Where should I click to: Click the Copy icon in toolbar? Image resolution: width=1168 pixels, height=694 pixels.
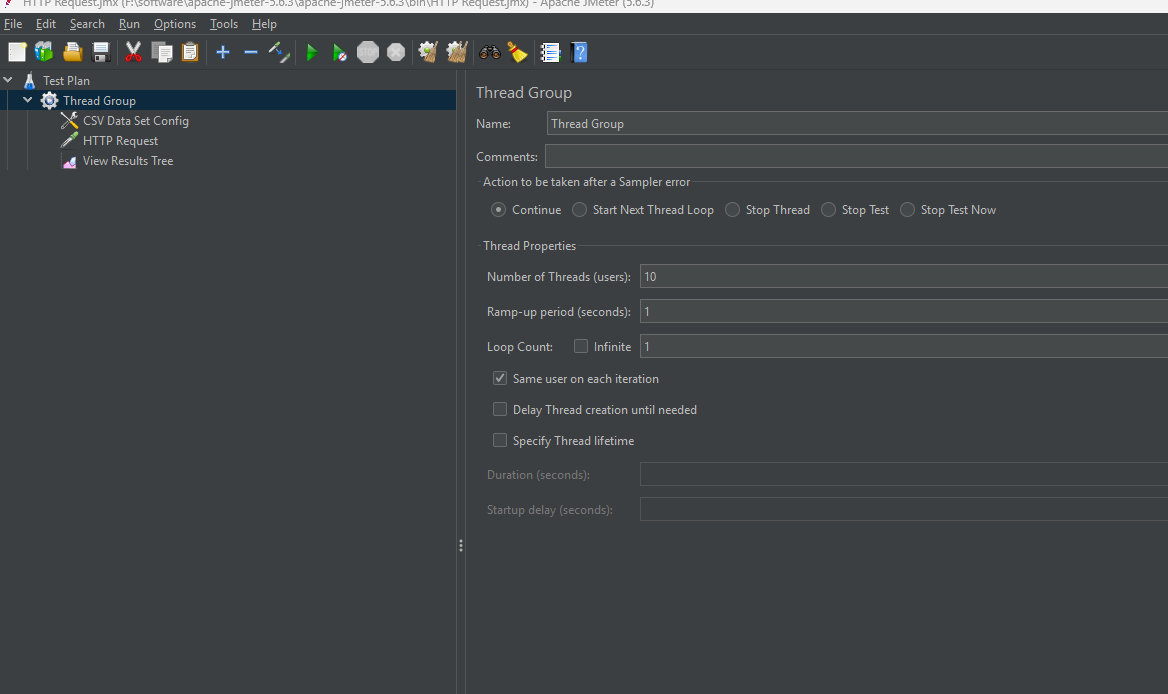[162, 52]
